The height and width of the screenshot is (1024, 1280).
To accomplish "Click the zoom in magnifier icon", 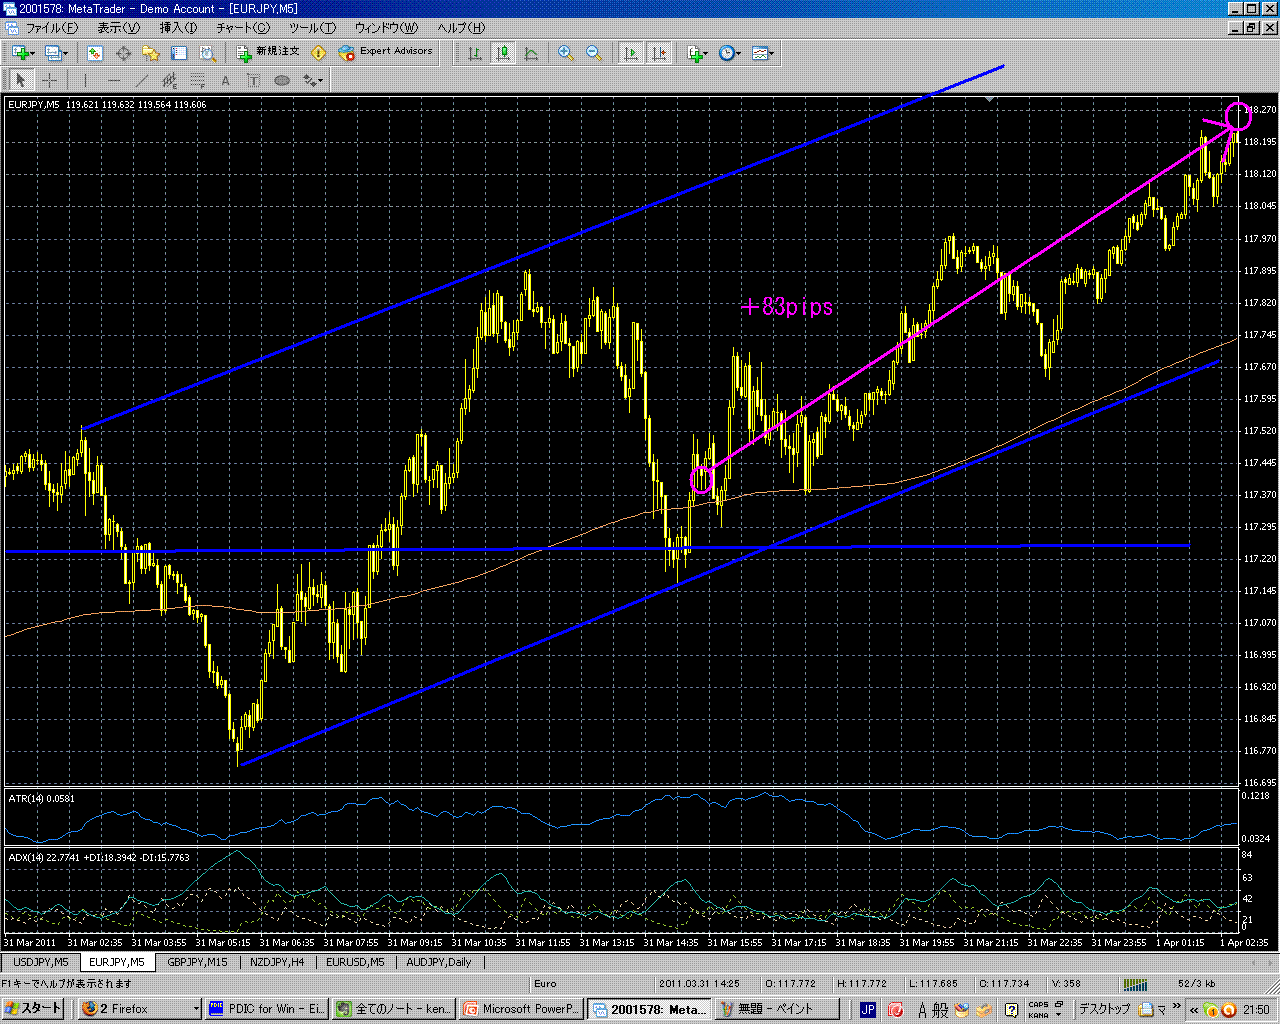I will pos(566,53).
